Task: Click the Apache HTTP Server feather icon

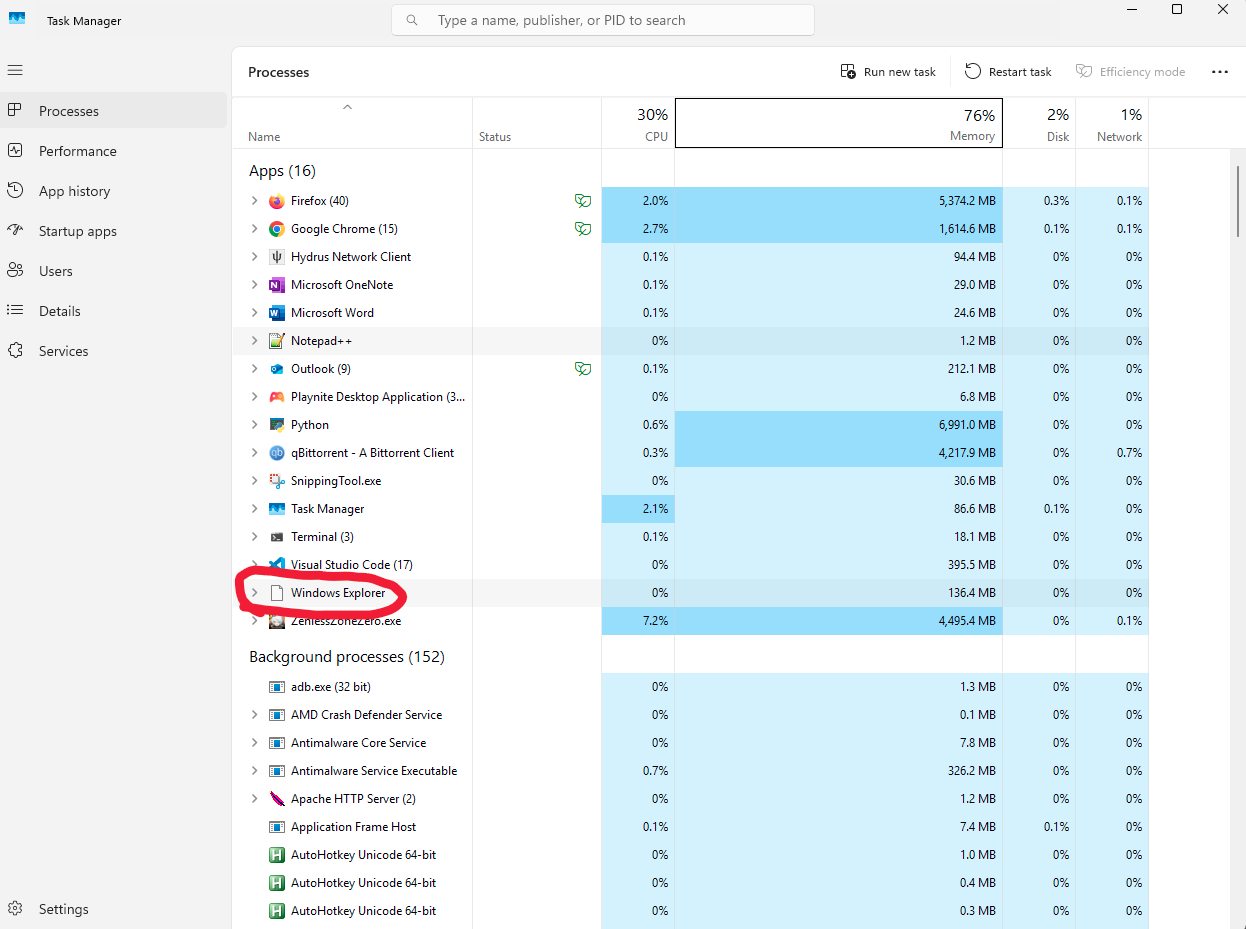Action: [x=277, y=799]
